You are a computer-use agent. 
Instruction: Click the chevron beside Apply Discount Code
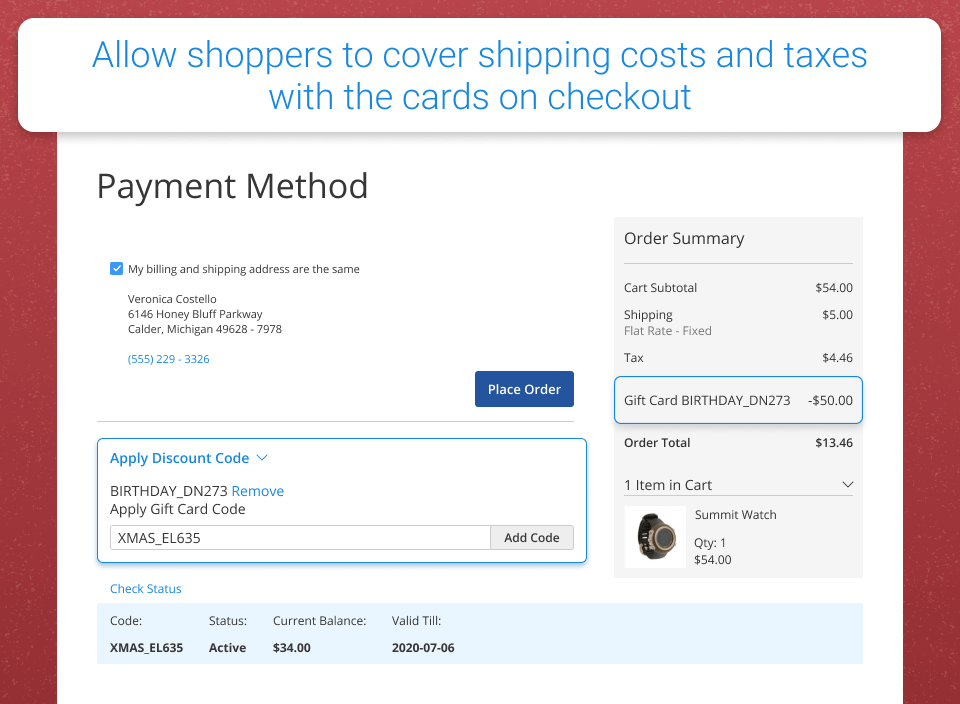(x=263, y=458)
